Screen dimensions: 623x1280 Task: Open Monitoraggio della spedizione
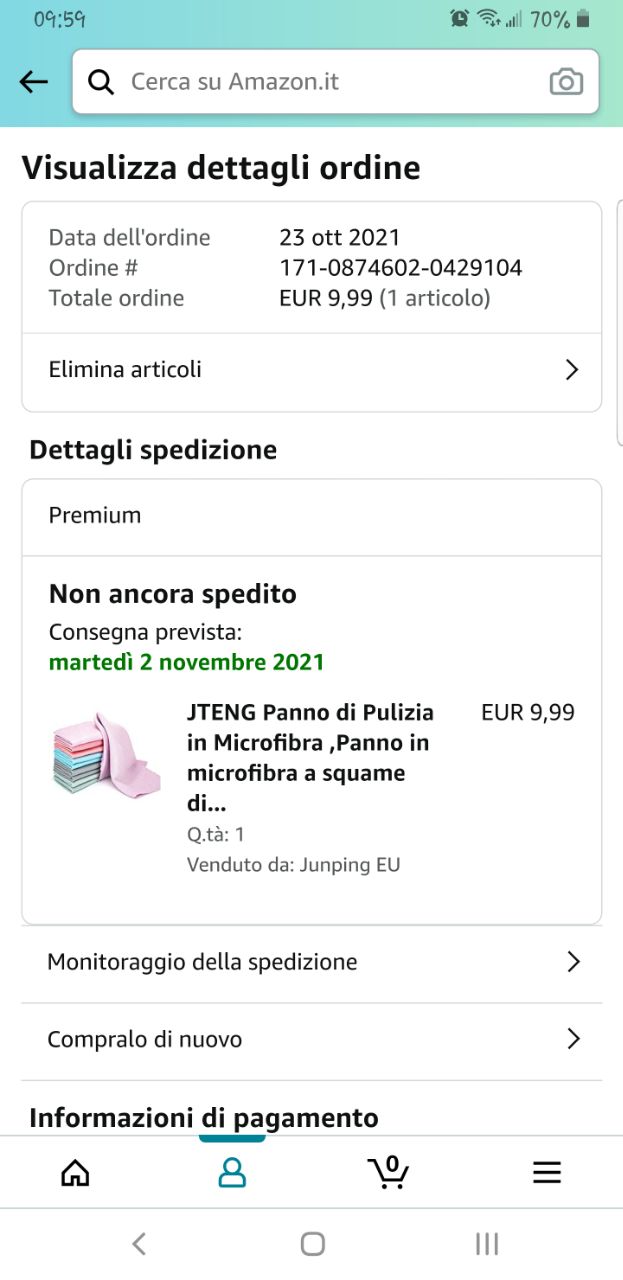(x=202, y=962)
